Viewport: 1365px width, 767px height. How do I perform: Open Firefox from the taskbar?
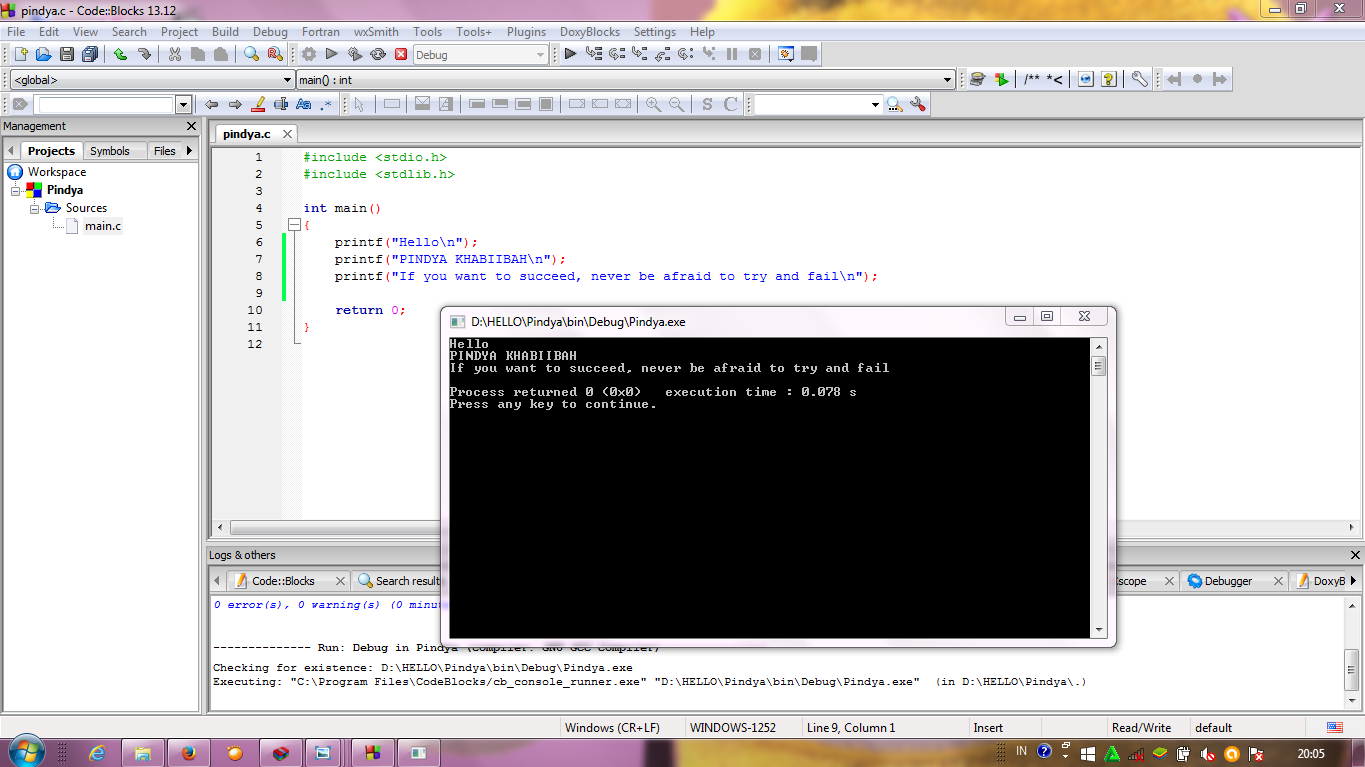click(188, 753)
